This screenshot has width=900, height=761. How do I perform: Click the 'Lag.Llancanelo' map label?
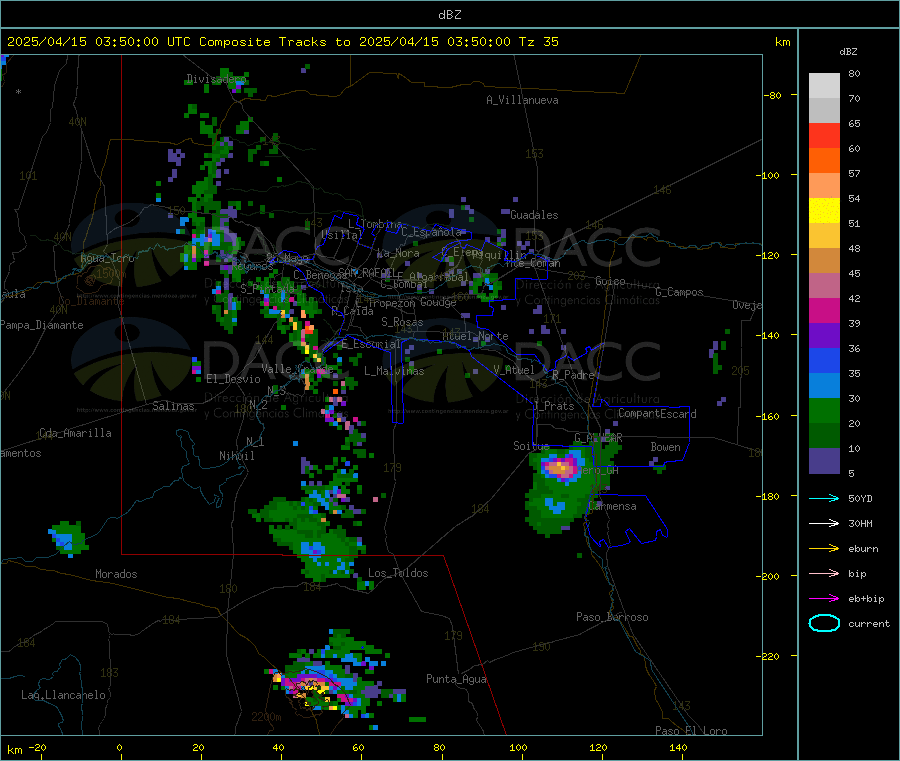(63, 695)
